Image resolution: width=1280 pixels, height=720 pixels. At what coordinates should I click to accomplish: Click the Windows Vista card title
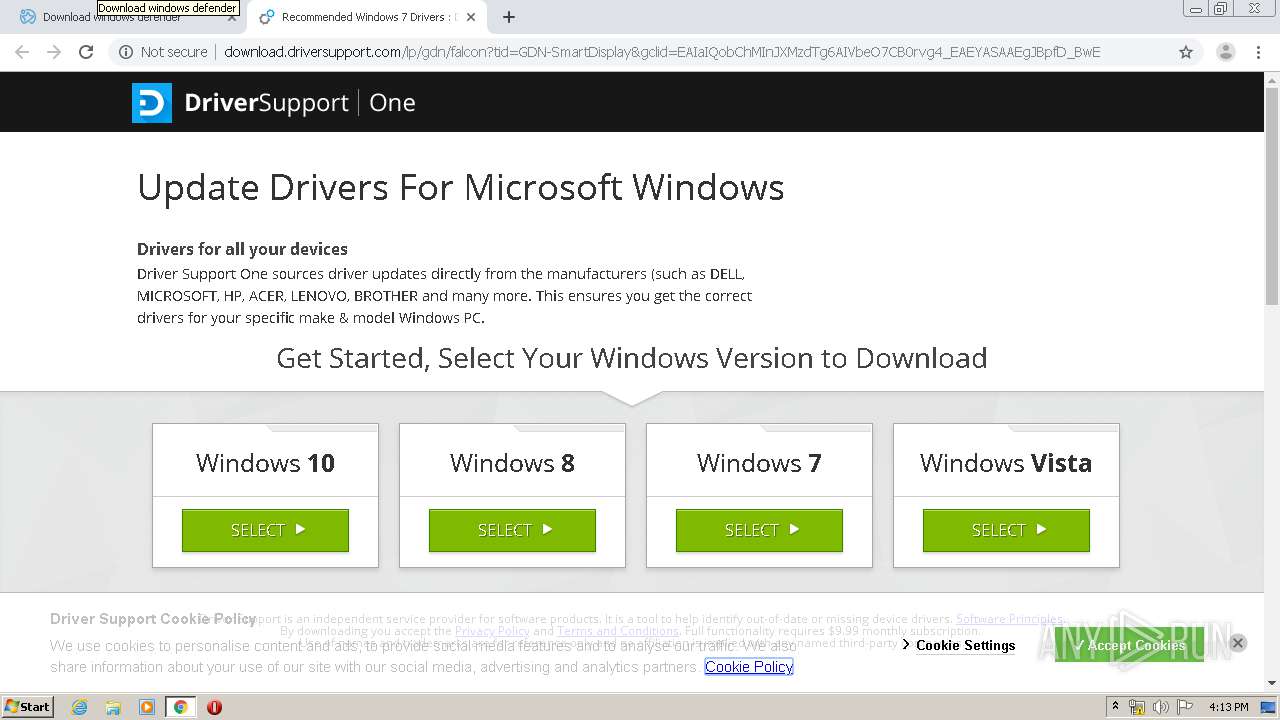point(1006,463)
